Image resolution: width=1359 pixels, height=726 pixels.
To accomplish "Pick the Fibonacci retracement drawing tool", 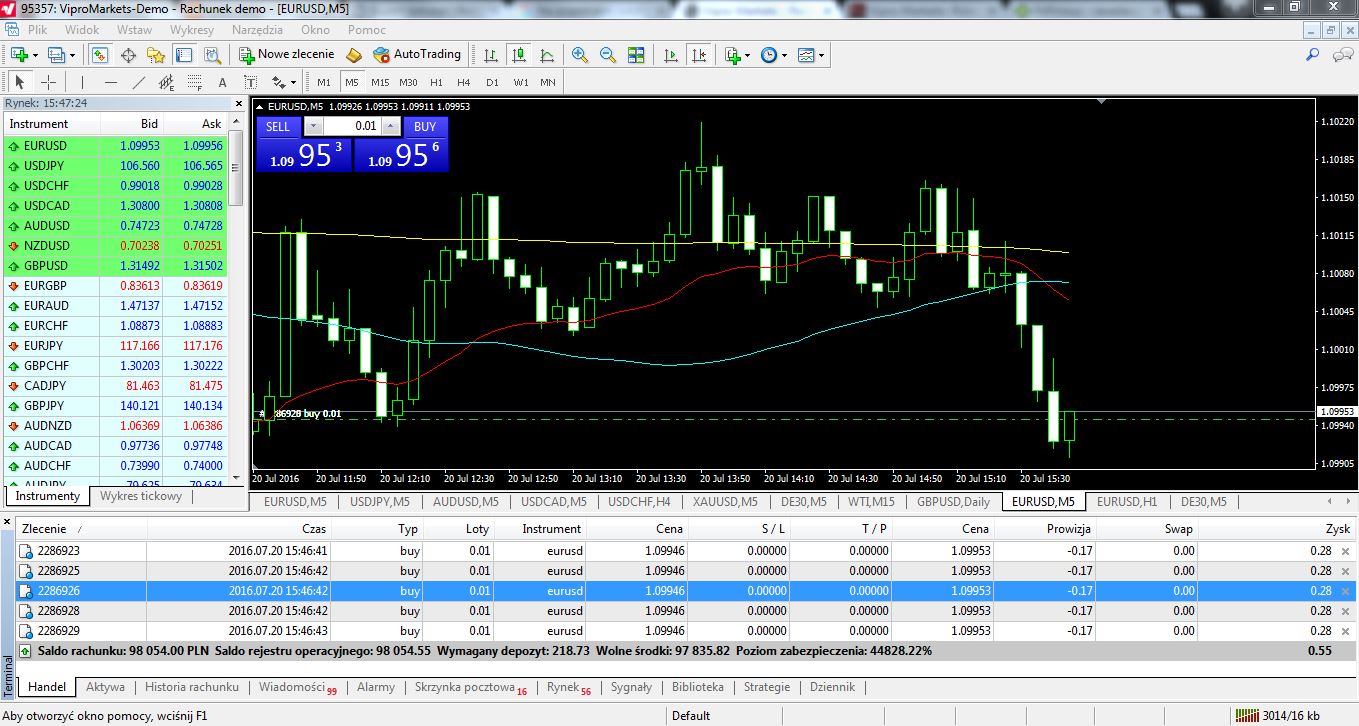I will tap(195, 82).
